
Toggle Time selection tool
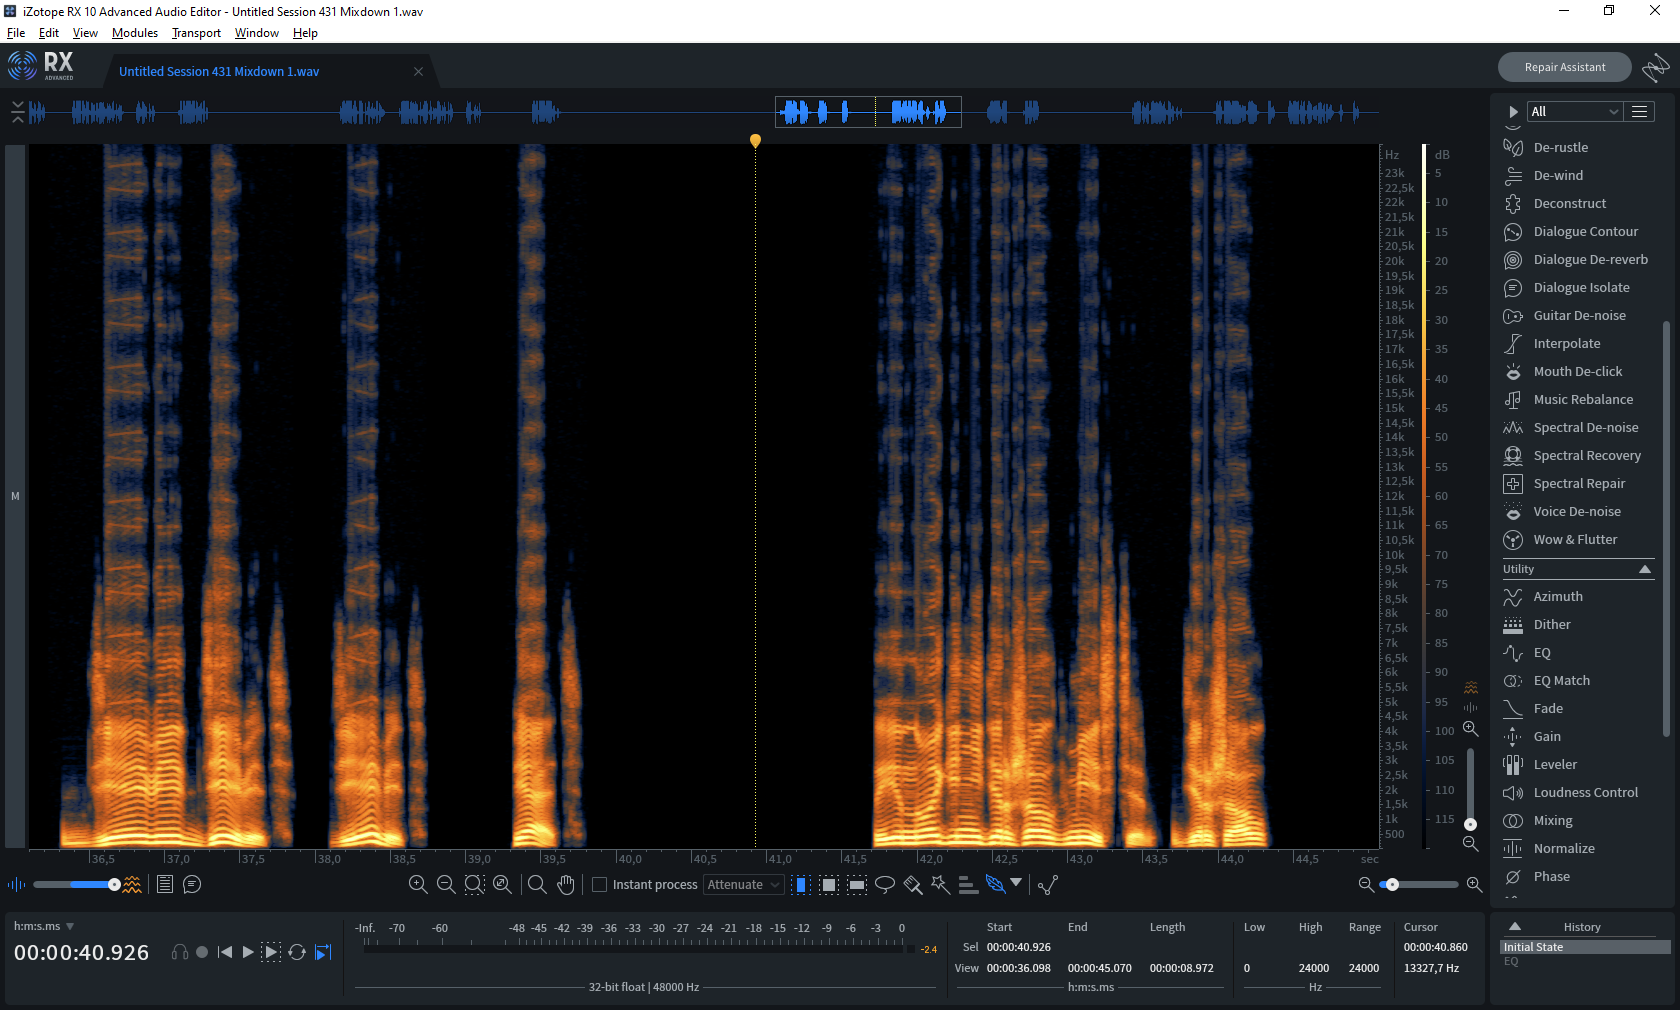point(801,884)
